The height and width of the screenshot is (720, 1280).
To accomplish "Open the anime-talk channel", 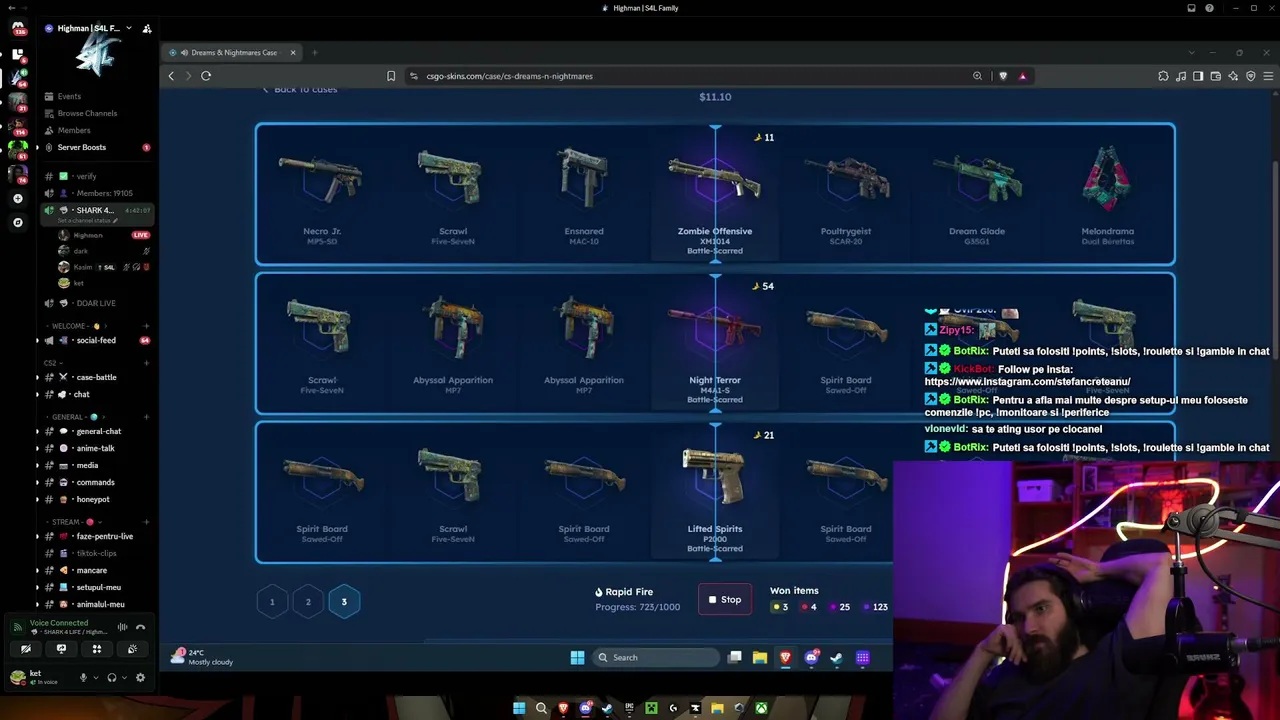I will (96, 448).
